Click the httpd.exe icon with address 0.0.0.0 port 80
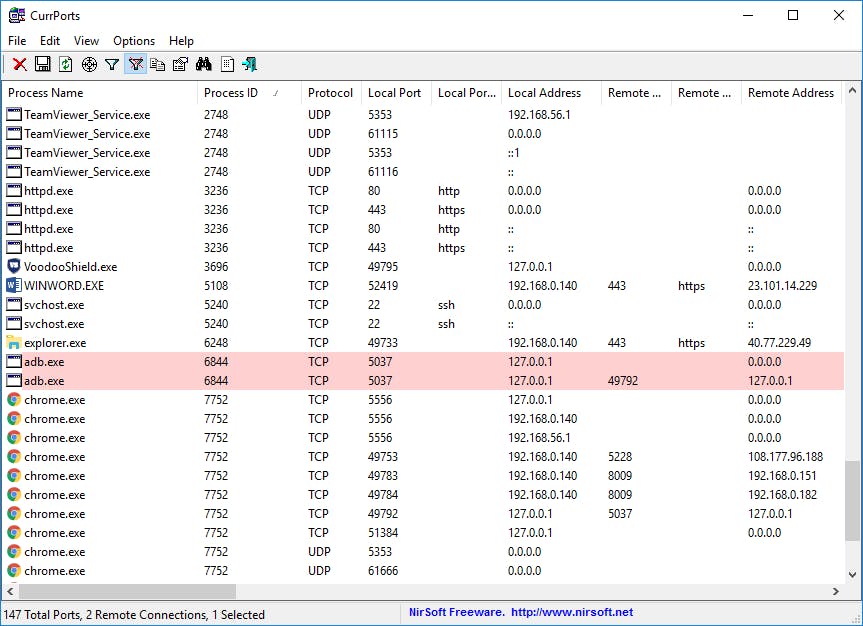The width and height of the screenshot is (863, 626). point(14,190)
